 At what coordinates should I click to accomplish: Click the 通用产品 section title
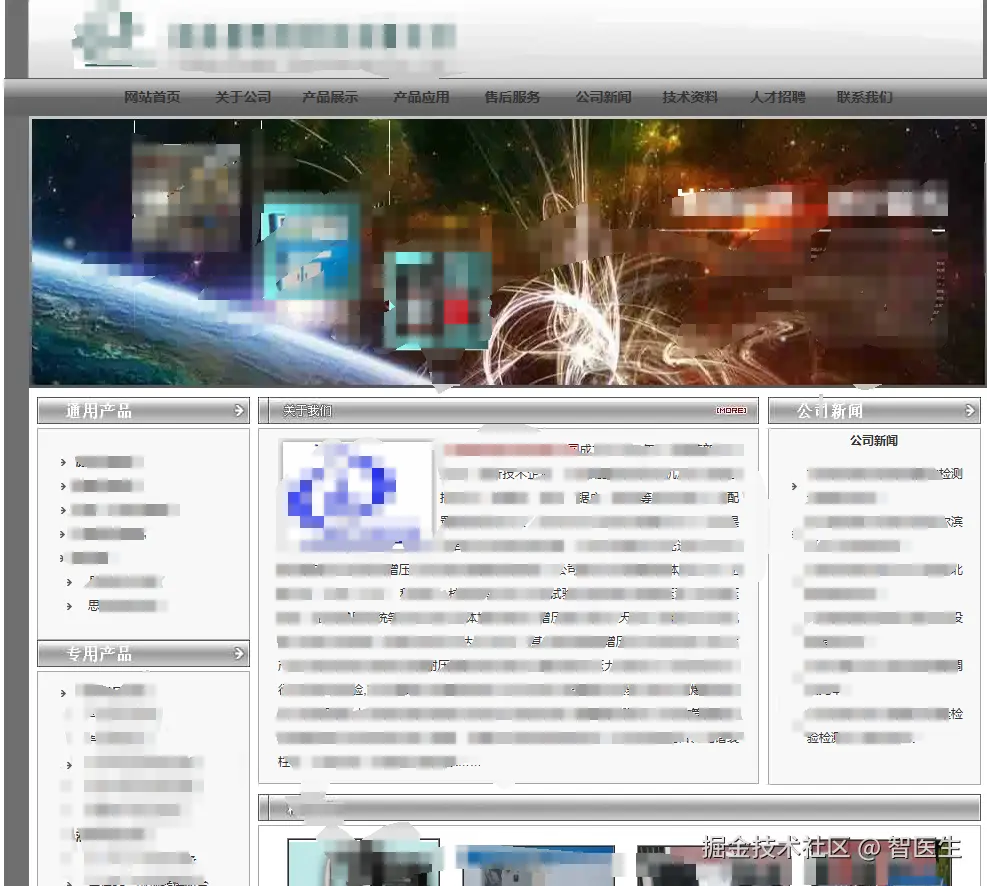click(99, 410)
